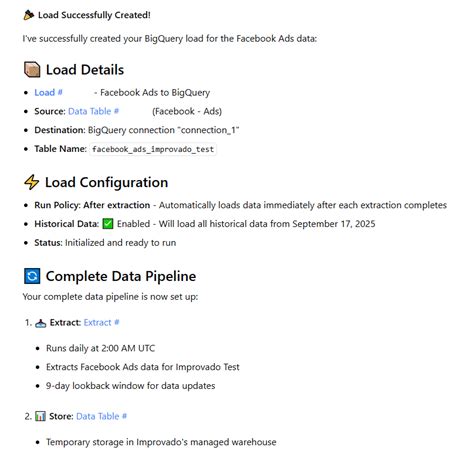This screenshot has height=454, width=474.
Task: Open the Data Table # source link
Action: [93, 111]
